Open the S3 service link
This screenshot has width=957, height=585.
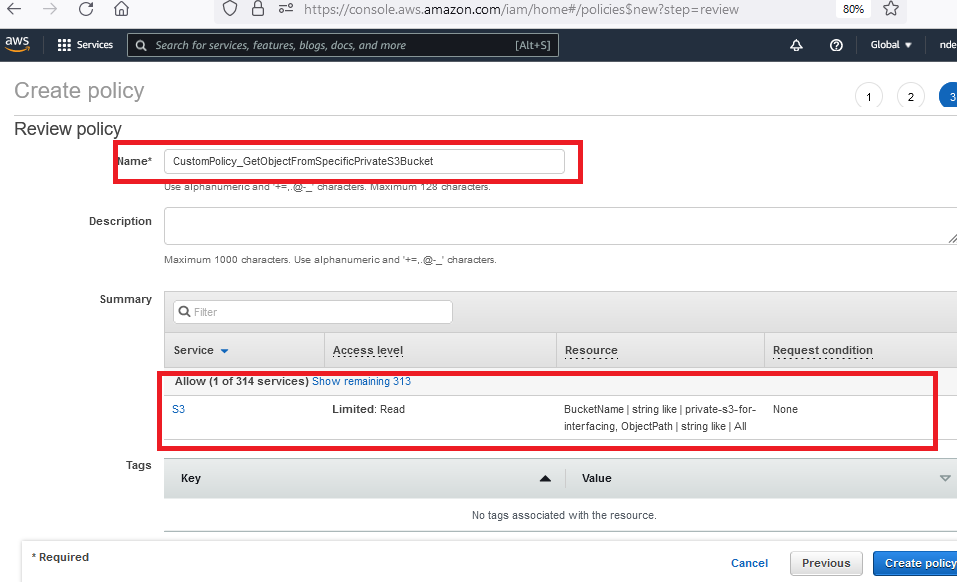point(179,409)
